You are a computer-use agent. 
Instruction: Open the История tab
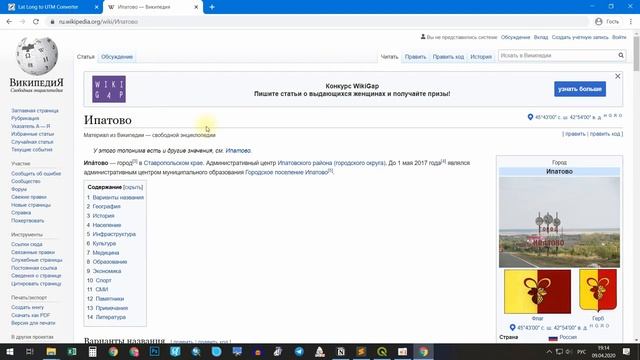(x=481, y=57)
